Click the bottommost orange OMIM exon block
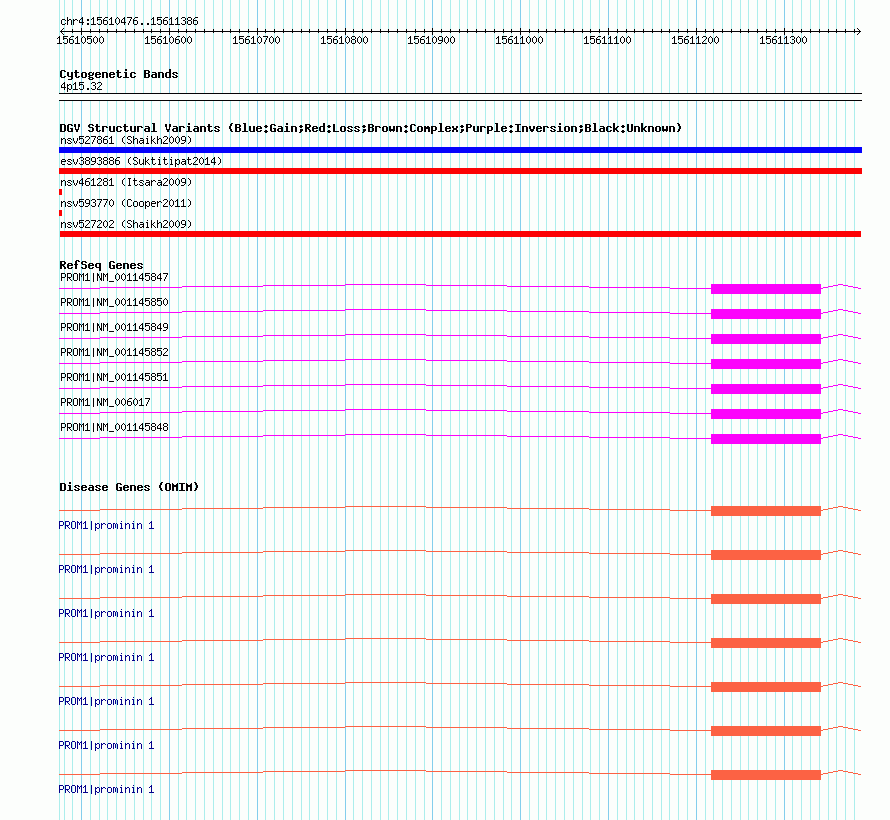The width and height of the screenshot is (890, 820). click(x=766, y=775)
